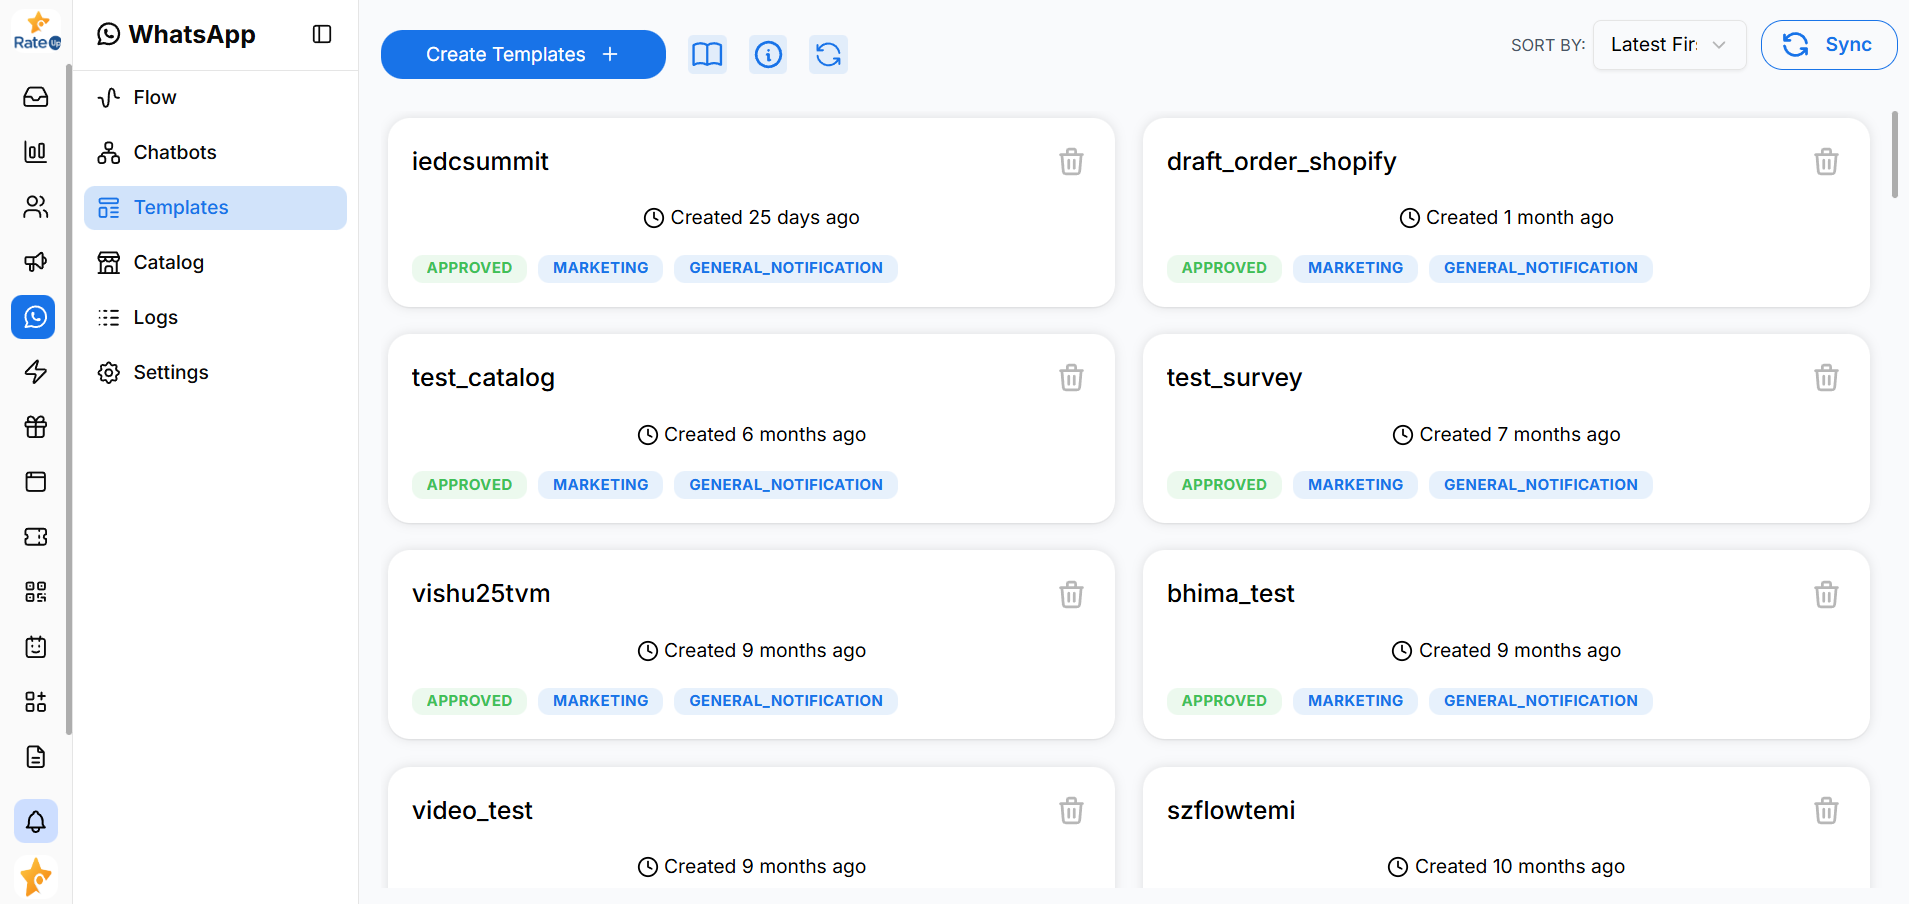
Task: Collapse the sidebar using the panel toggle
Action: (x=322, y=33)
